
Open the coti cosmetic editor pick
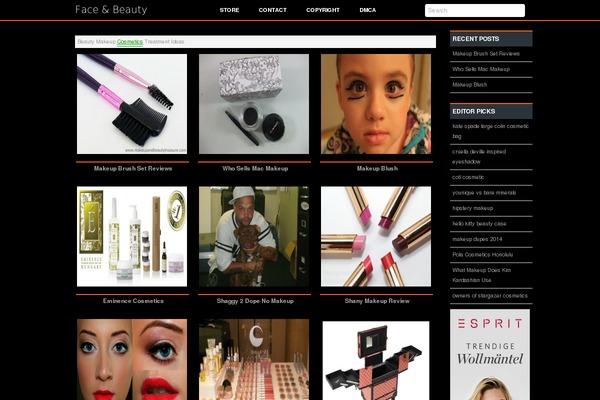coord(468,177)
